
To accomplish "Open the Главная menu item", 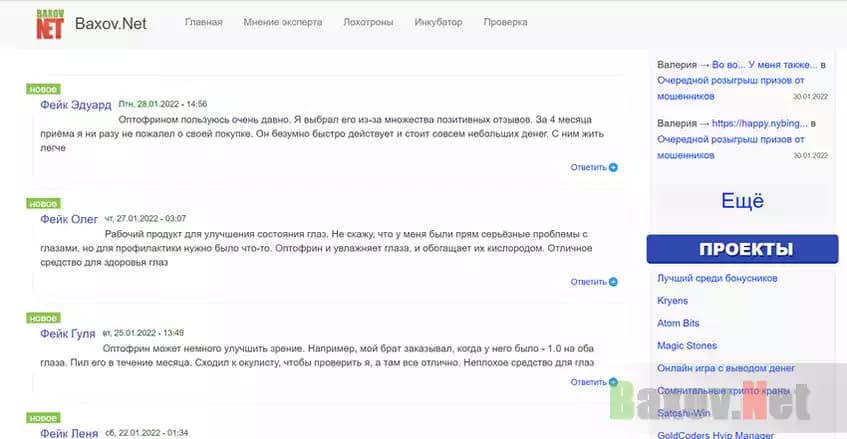I will [x=203, y=22].
